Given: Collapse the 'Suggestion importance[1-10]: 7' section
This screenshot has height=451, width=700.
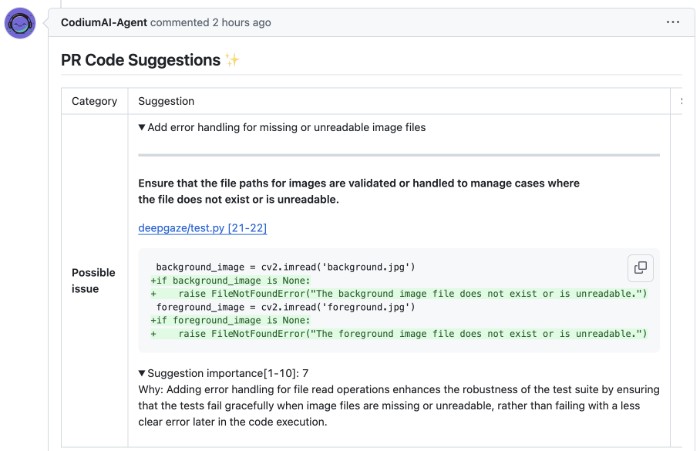Looking at the screenshot, I should pos(142,373).
